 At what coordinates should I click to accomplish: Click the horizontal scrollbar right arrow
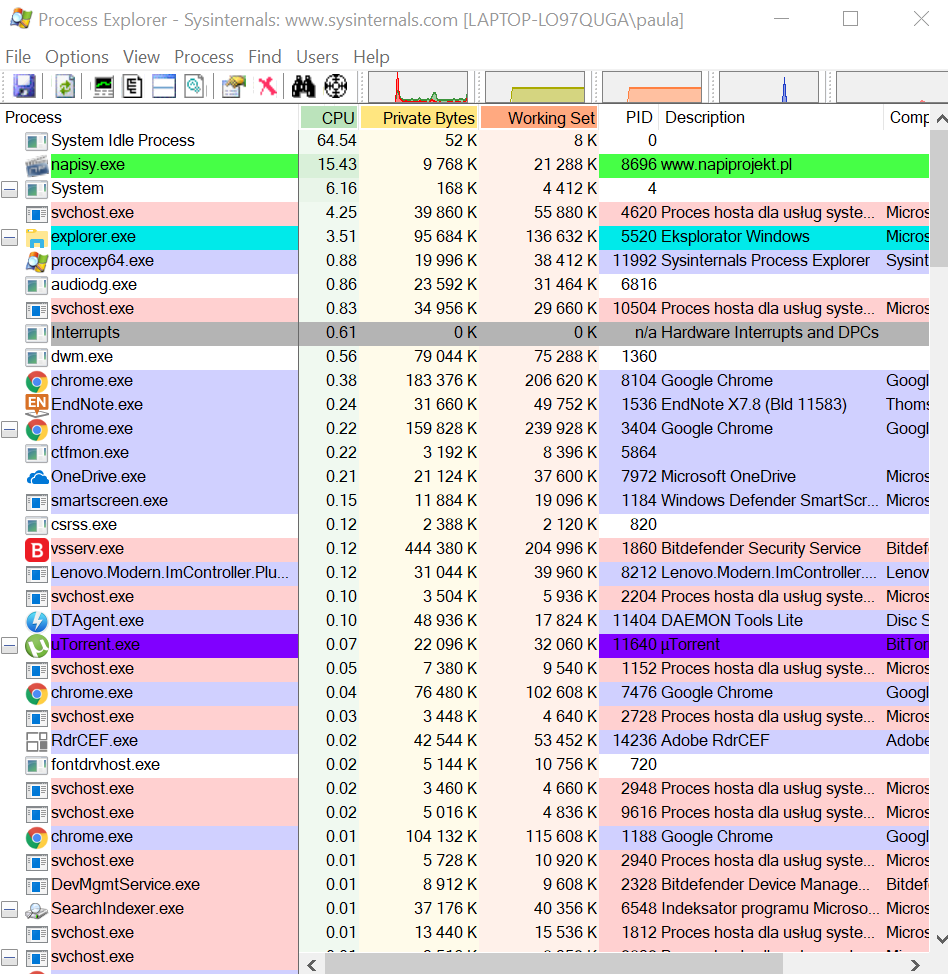[915, 965]
